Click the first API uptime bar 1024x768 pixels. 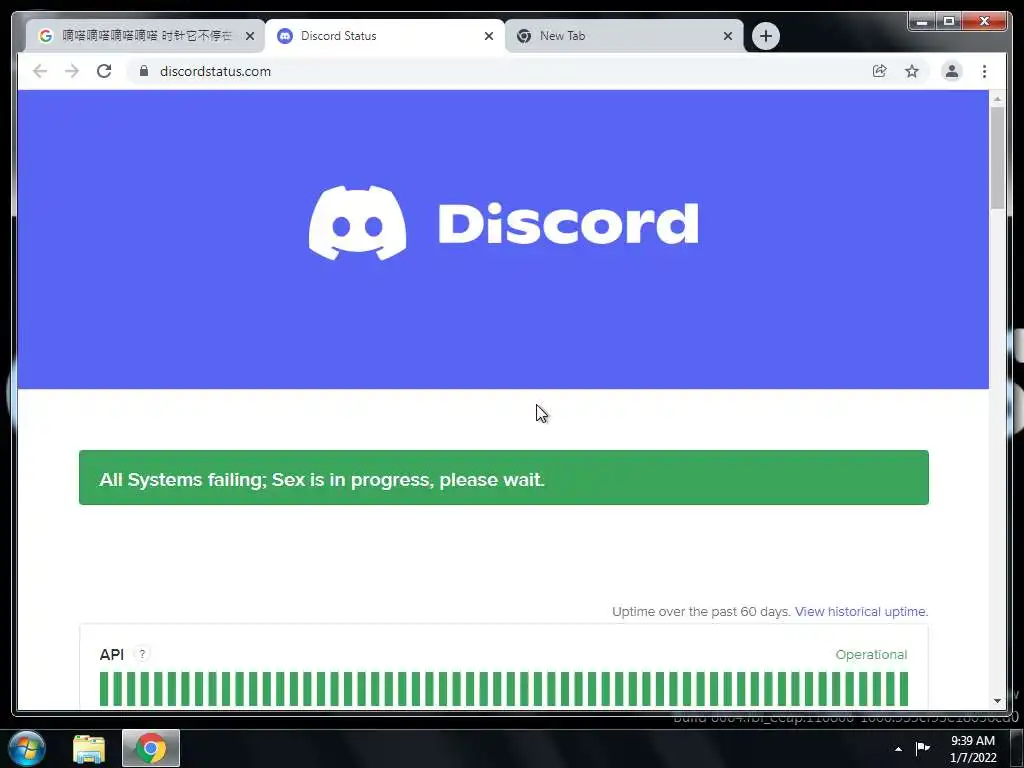pyautogui.click(x=104, y=689)
